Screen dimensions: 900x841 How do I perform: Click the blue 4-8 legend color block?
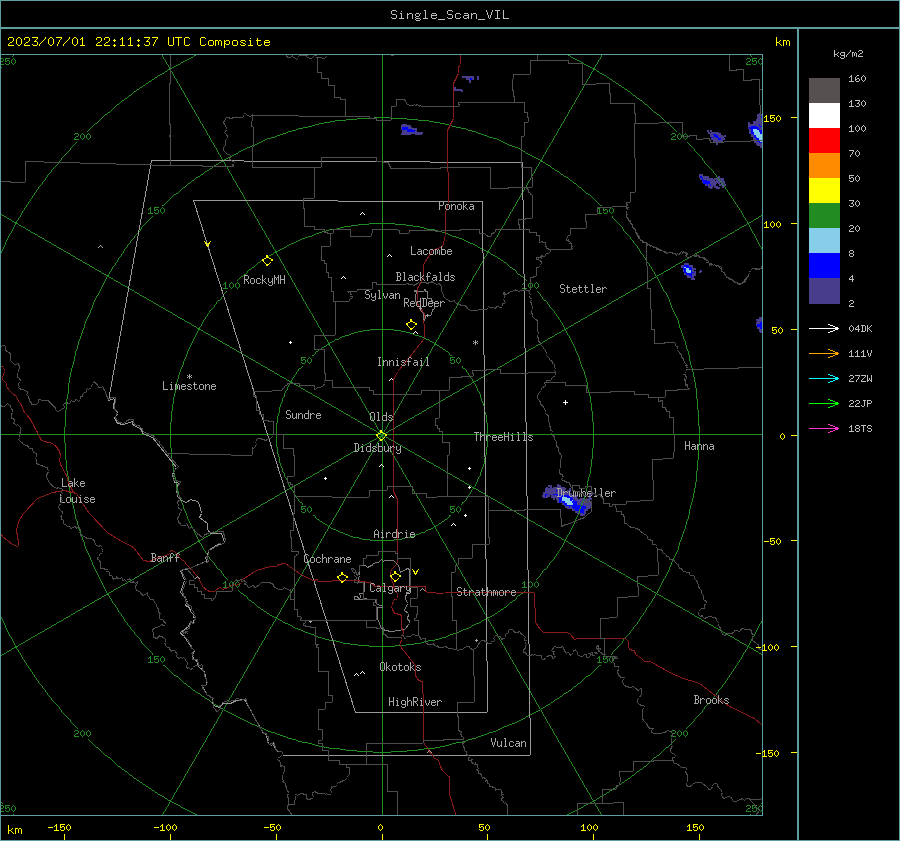point(824,266)
